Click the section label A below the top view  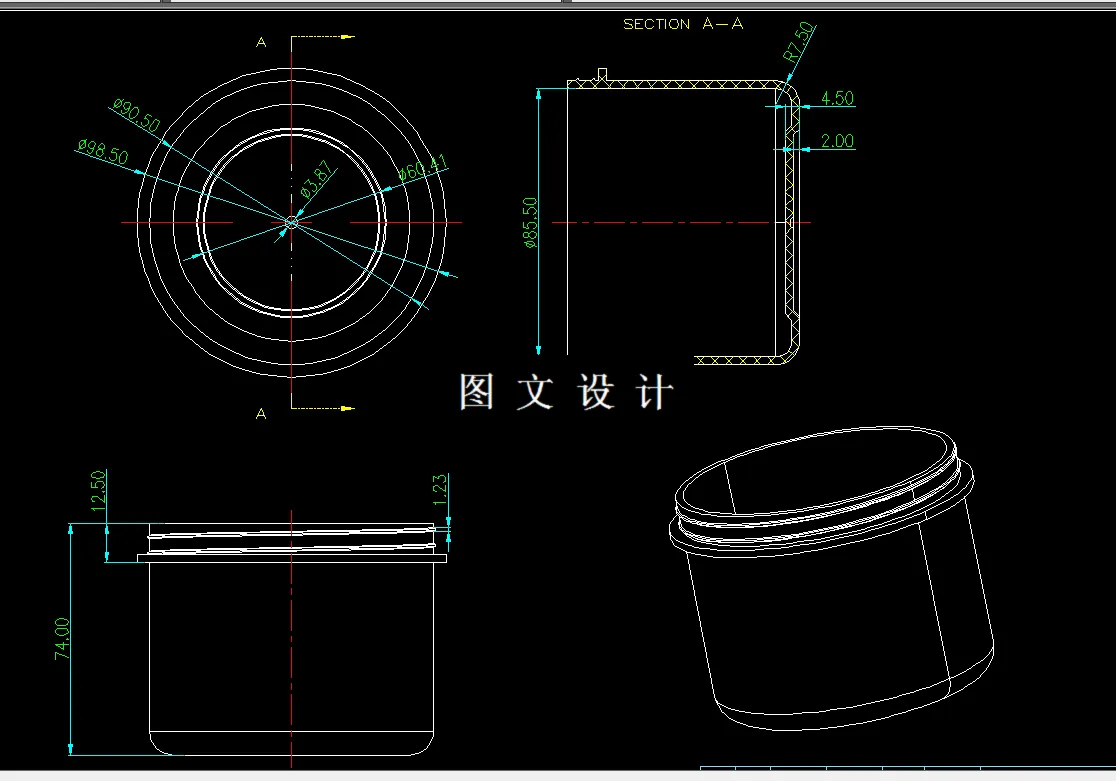tap(261, 414)
